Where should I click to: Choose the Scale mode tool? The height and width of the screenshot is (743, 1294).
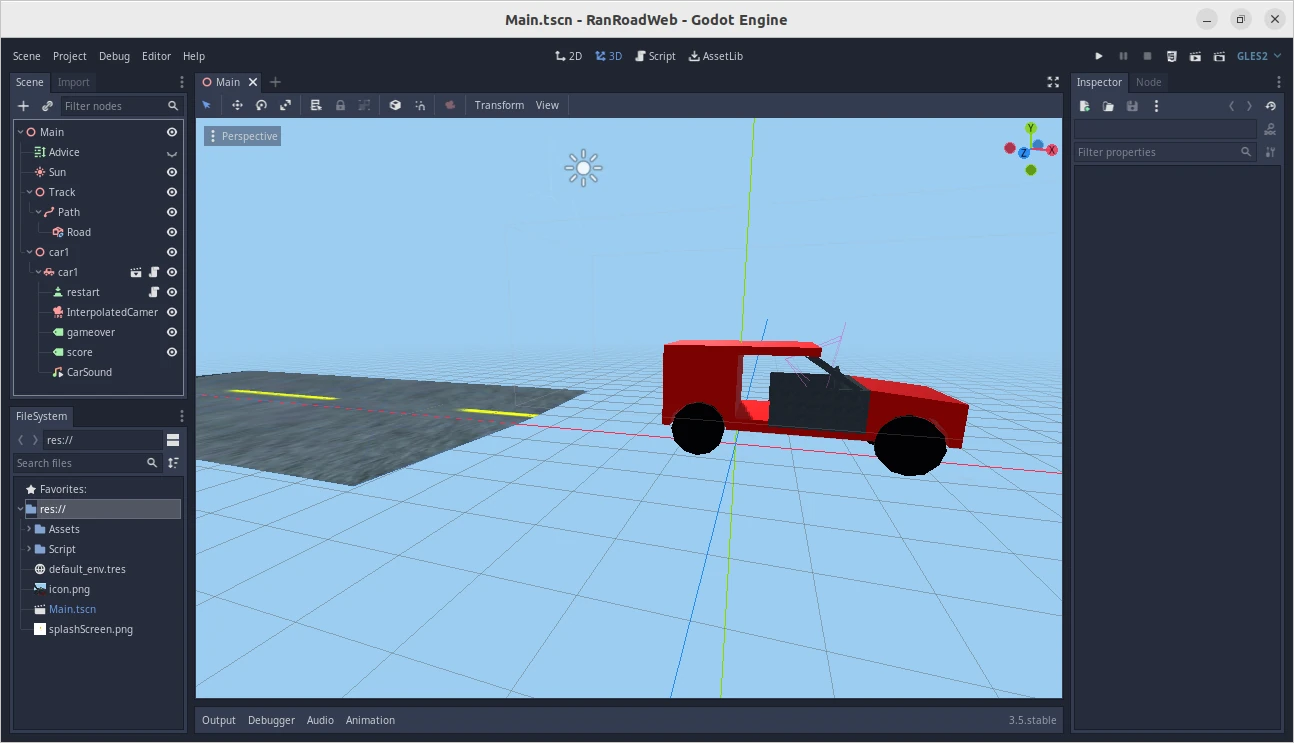(285, 105)
